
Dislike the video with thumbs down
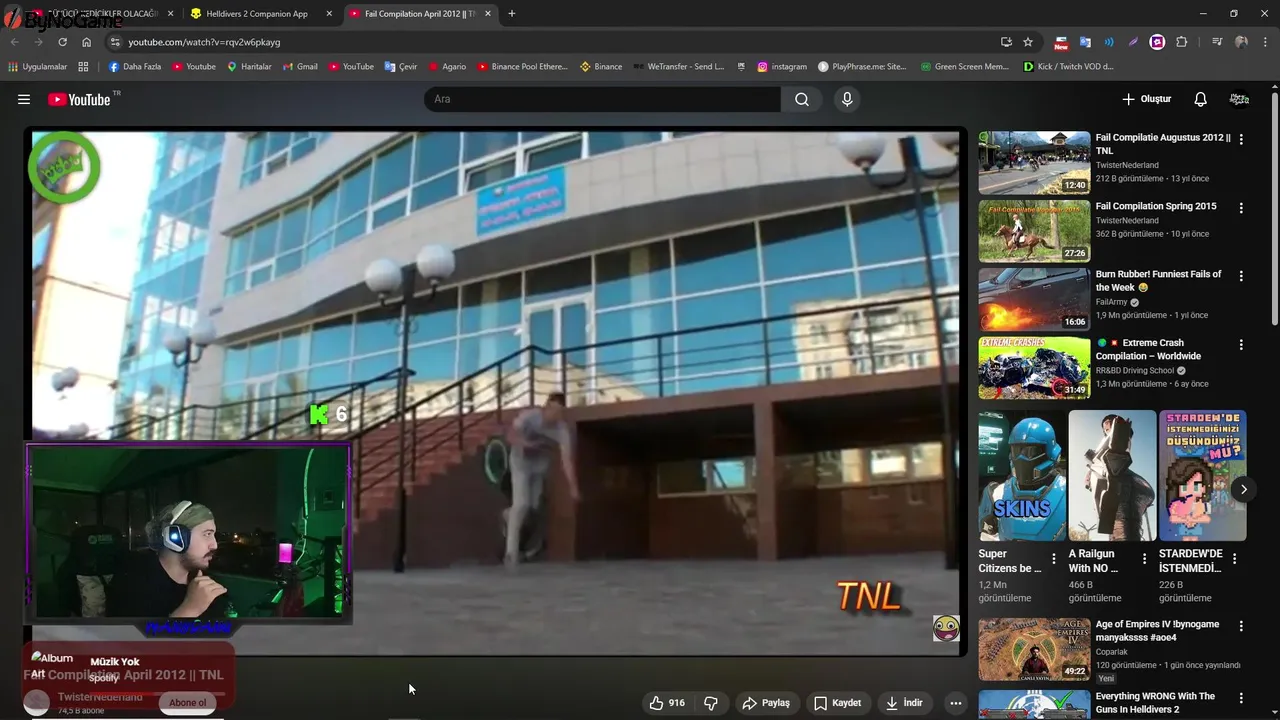(x=711, y=703)
